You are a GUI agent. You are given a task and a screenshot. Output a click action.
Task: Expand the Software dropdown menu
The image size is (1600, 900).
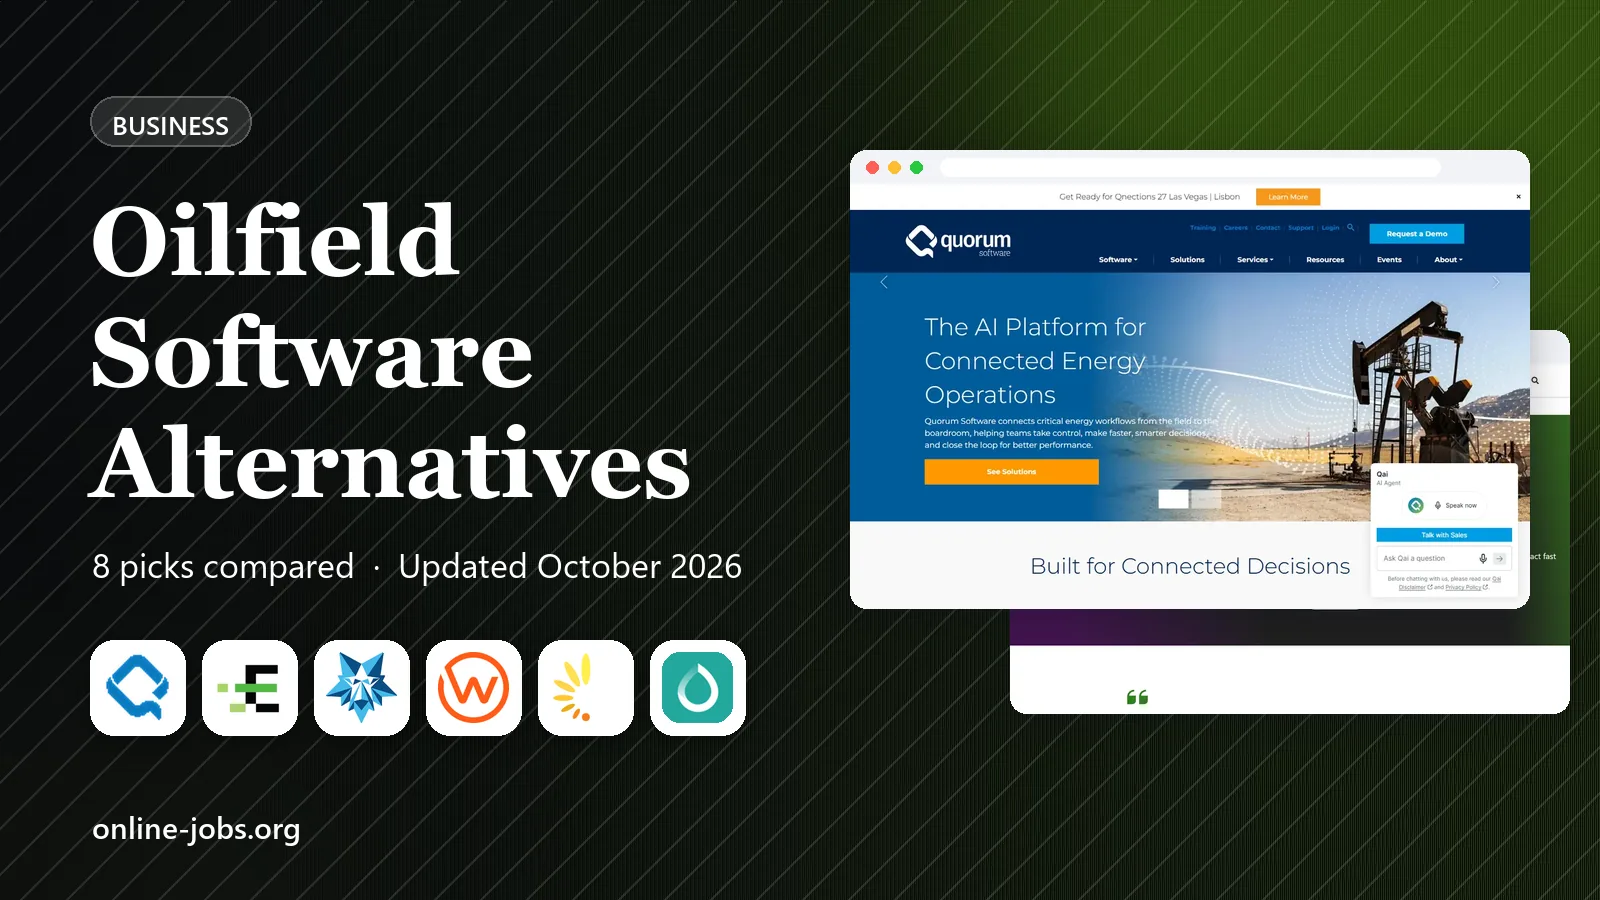point(1118,260)
